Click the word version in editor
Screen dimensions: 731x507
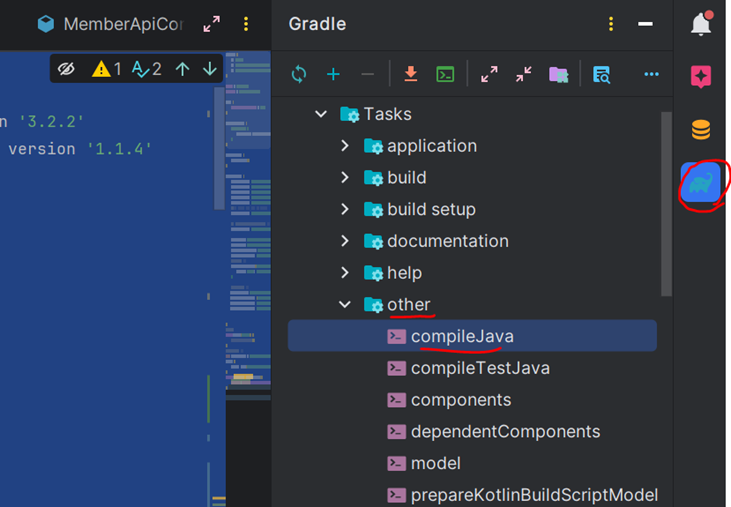tap(42, 149)
